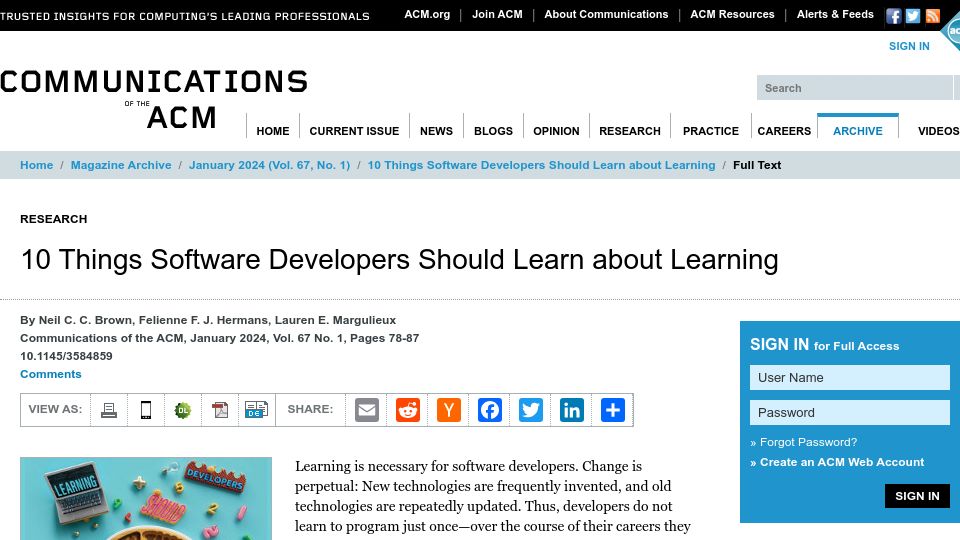
Task: Go to Magazine Archive breadcrumb
Action: pos(121,165)
